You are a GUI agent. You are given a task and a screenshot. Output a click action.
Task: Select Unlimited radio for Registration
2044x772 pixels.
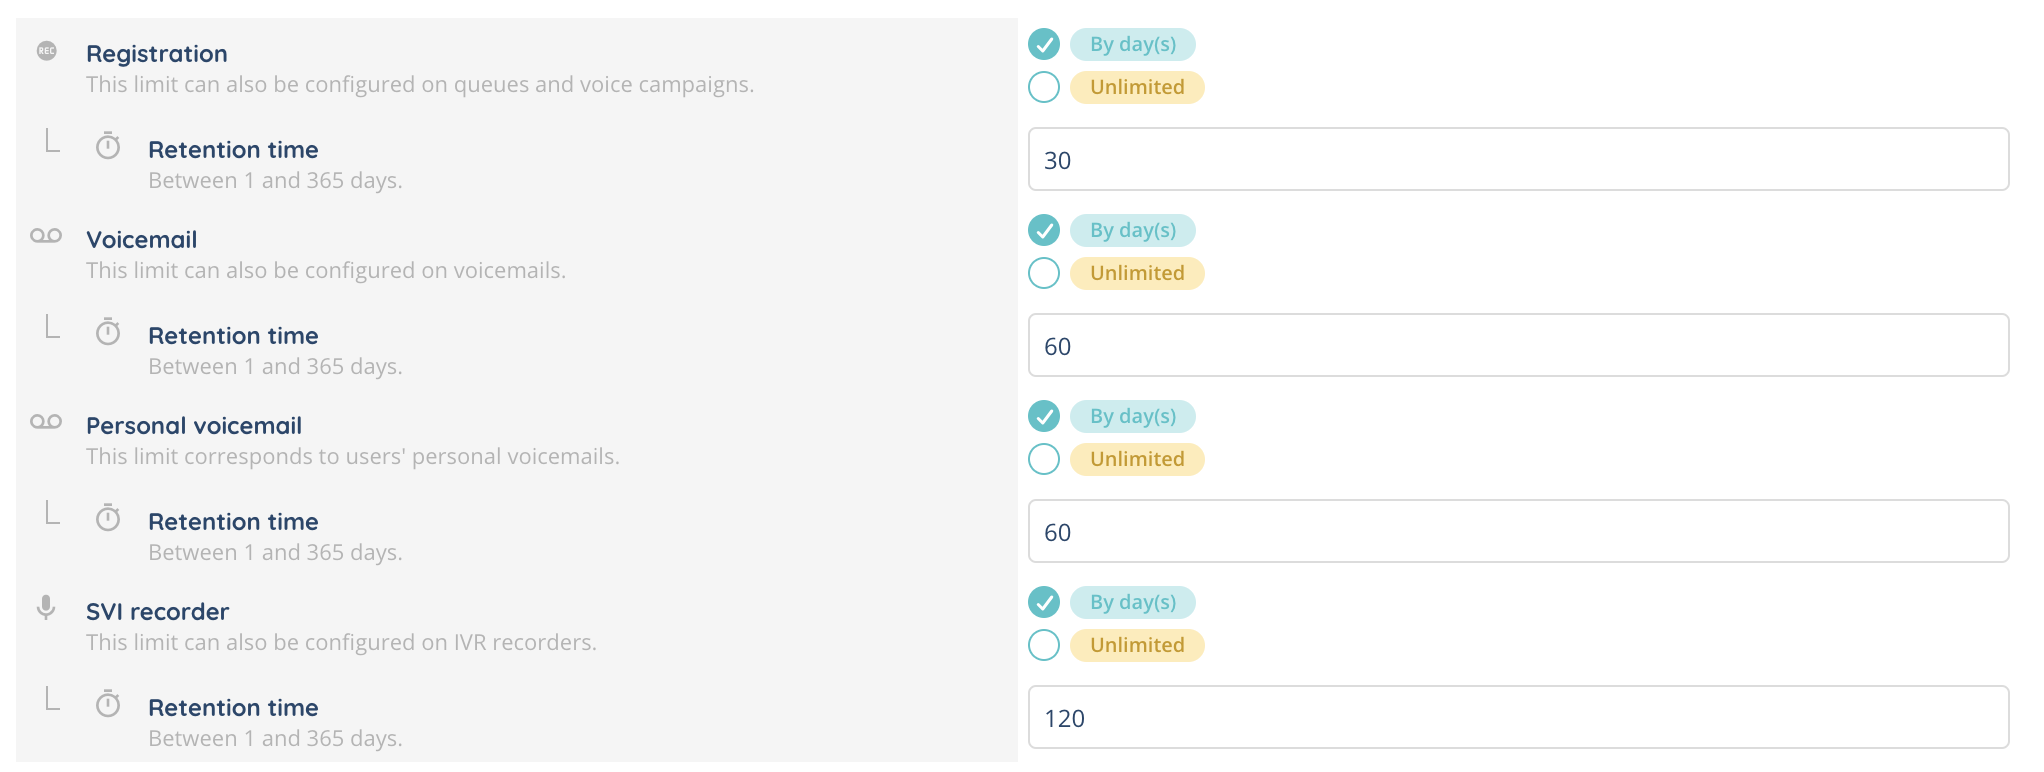tap(1044, 87)
